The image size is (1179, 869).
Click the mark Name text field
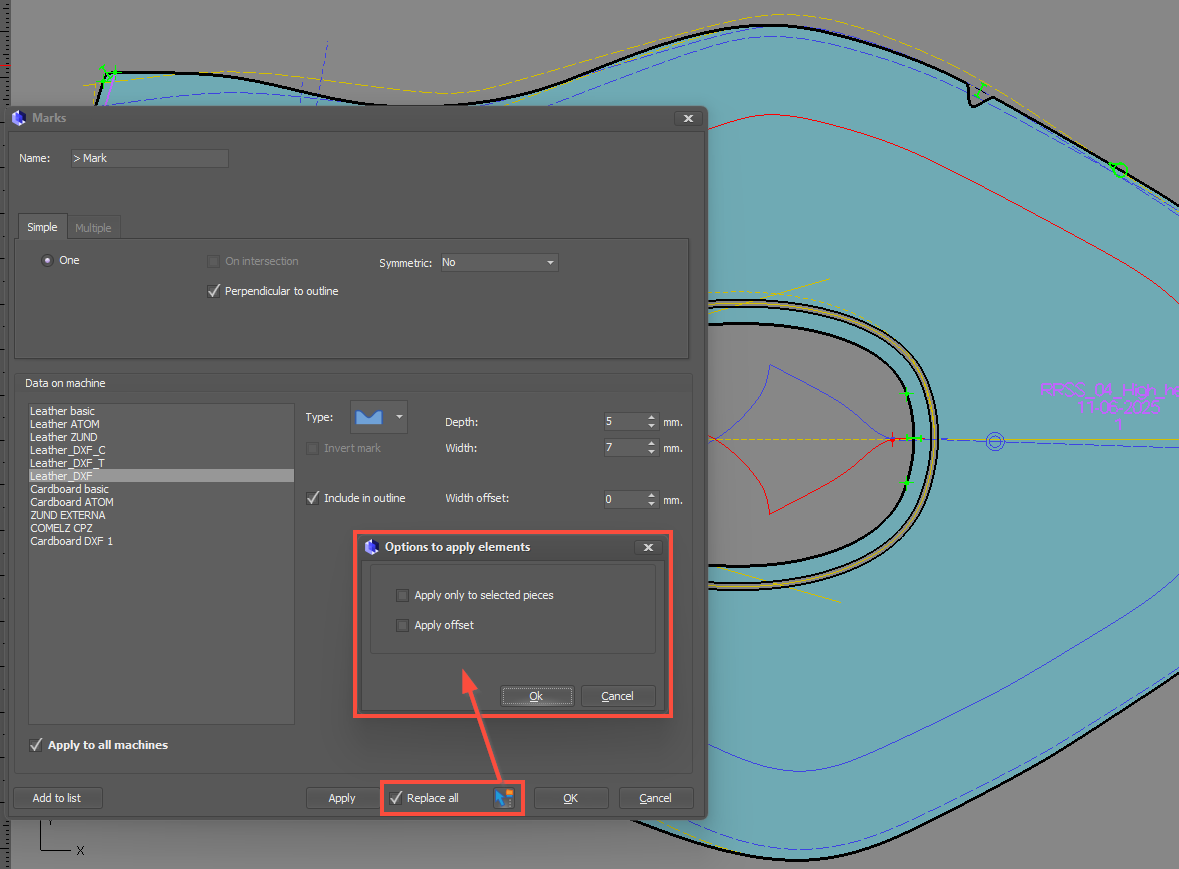click(x=150, y=158)
